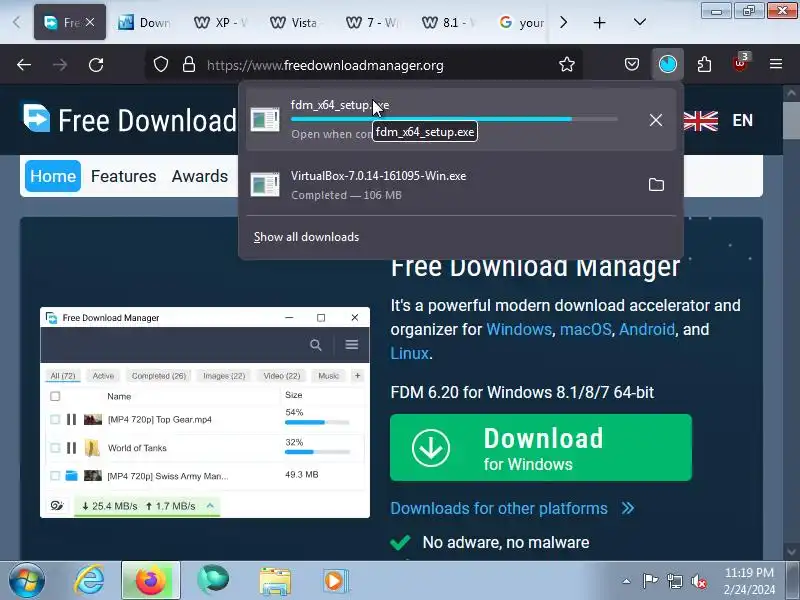The width and height of the screenshot is (800, 600).
Task: Tick the World of Tanks checkbox
Action: pyautogui.click(x=55, y=448)
